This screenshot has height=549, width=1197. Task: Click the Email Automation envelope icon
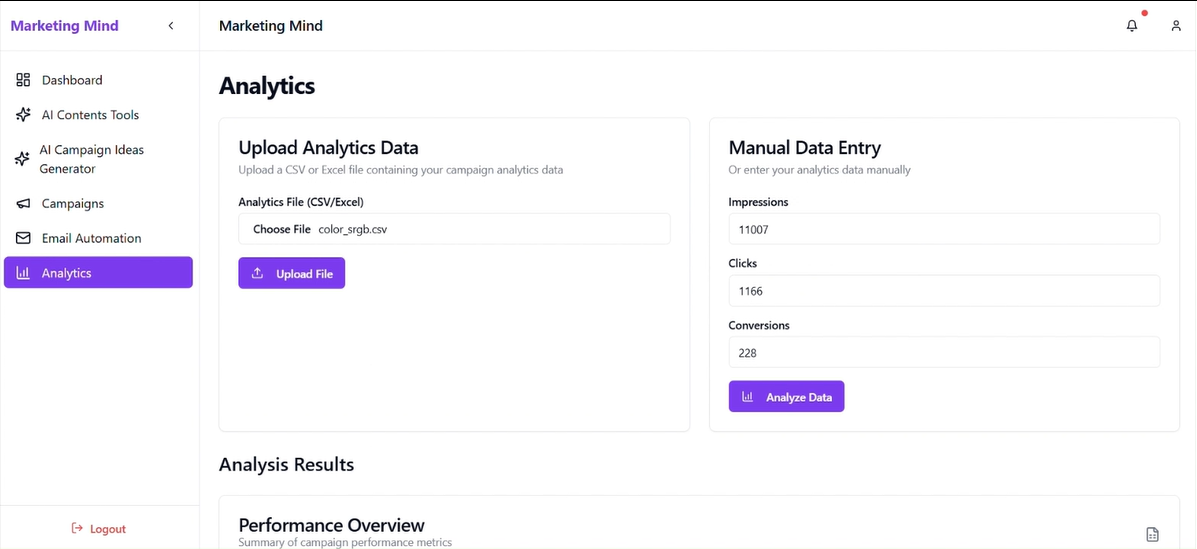[23, 238]
